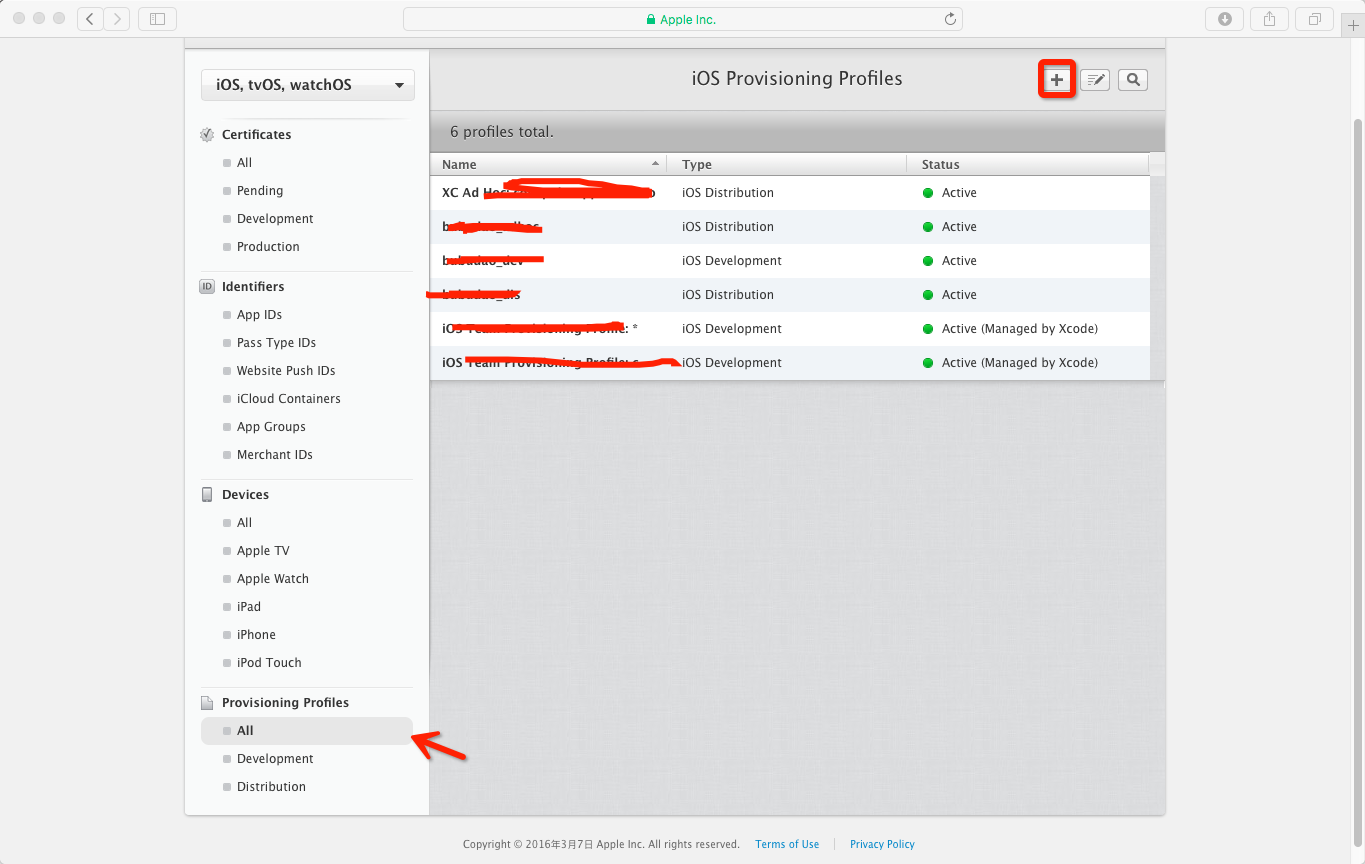Open the search magnifier button
This screenshot has width=1365, height=864.
tap(1132, 80)
